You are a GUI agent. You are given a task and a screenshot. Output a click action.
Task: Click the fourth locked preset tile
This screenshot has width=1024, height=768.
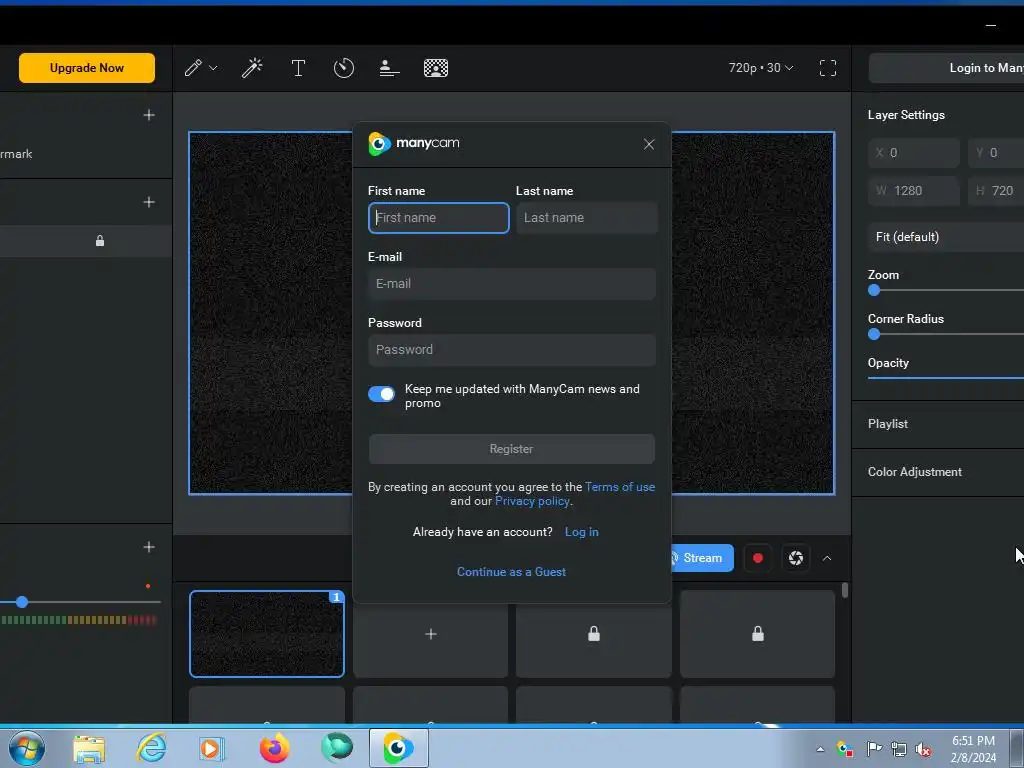pyautogui.click(x=758, y=633)
